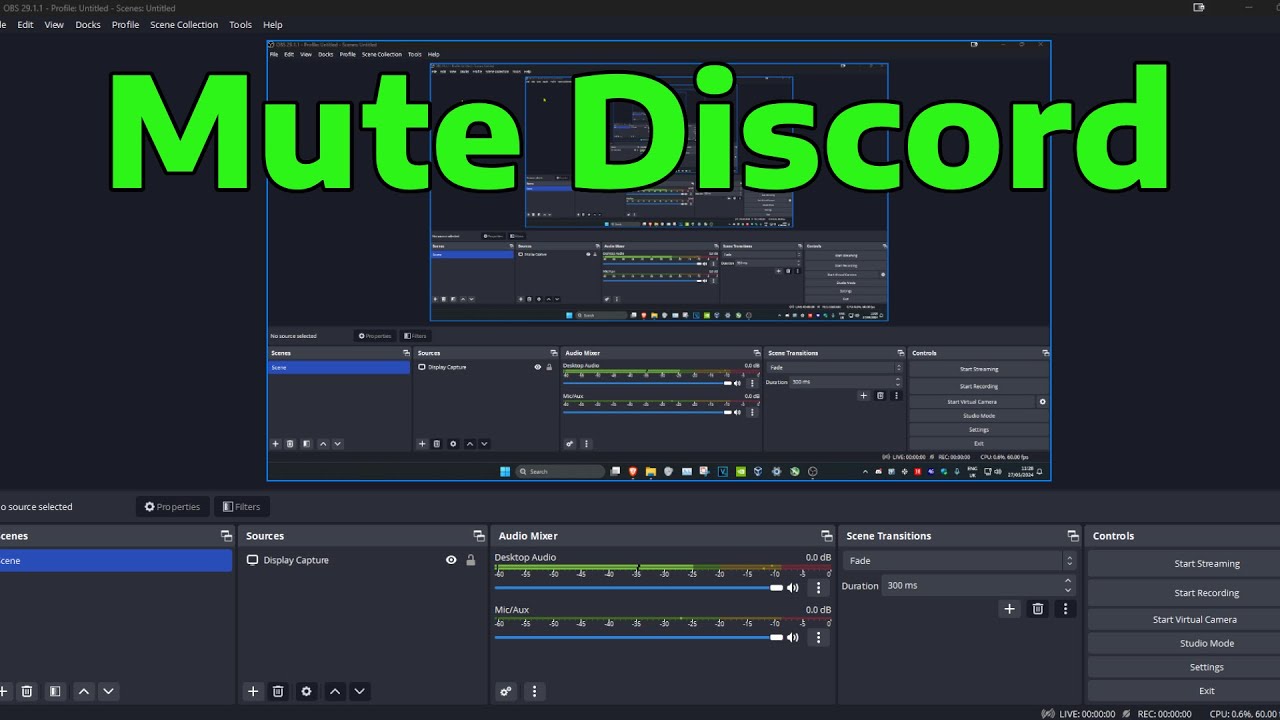Start Virtual Camera
Screen dimensions: 1280x720
tap(1194, 619)
